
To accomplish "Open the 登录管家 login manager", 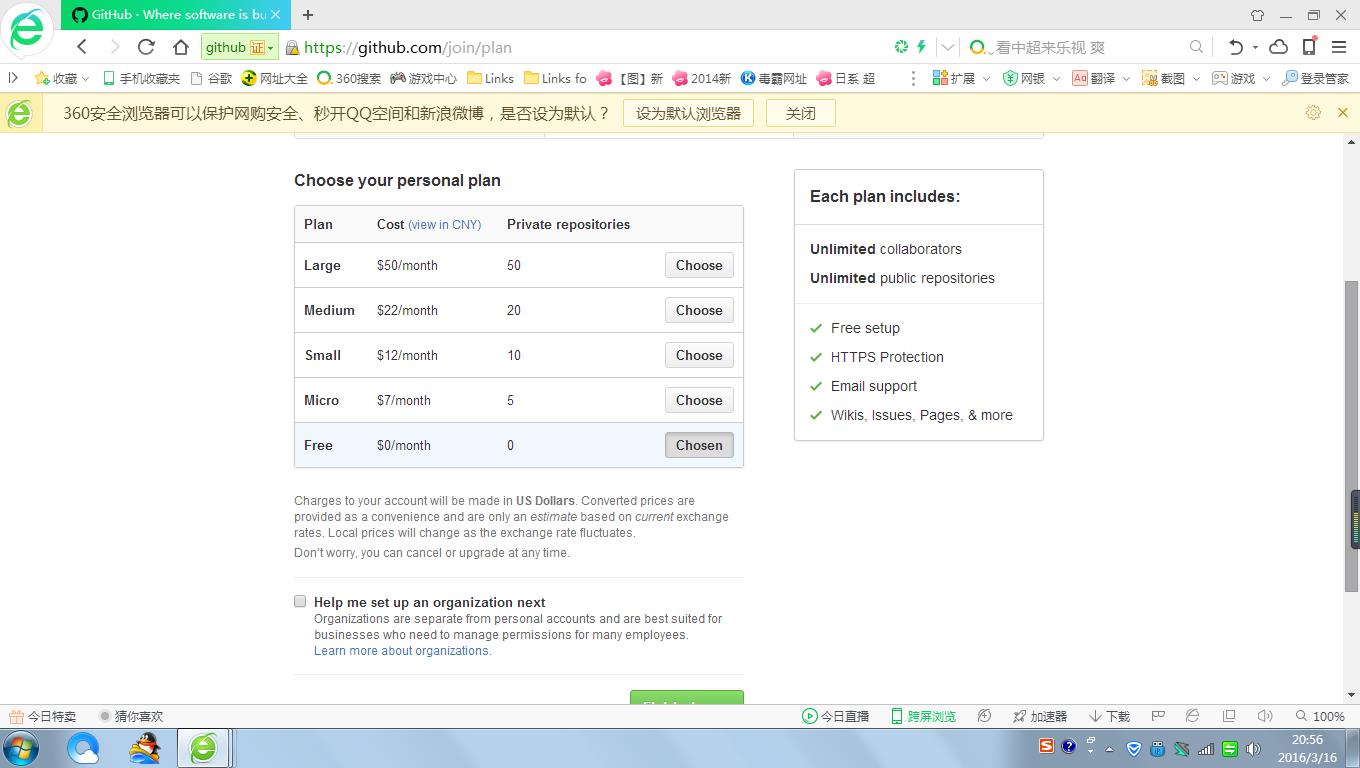I will coord(1315,78).
